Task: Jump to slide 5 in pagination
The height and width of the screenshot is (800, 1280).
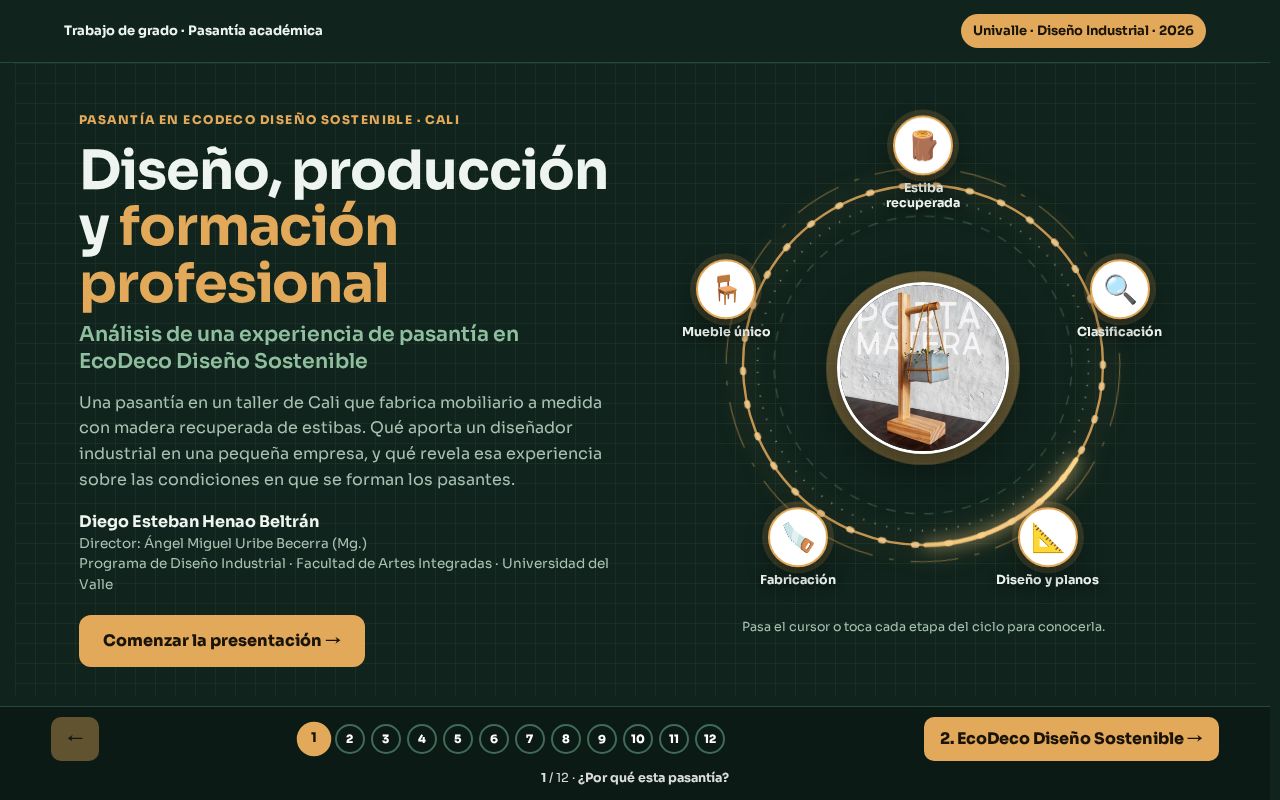Action: click(458, 739)
